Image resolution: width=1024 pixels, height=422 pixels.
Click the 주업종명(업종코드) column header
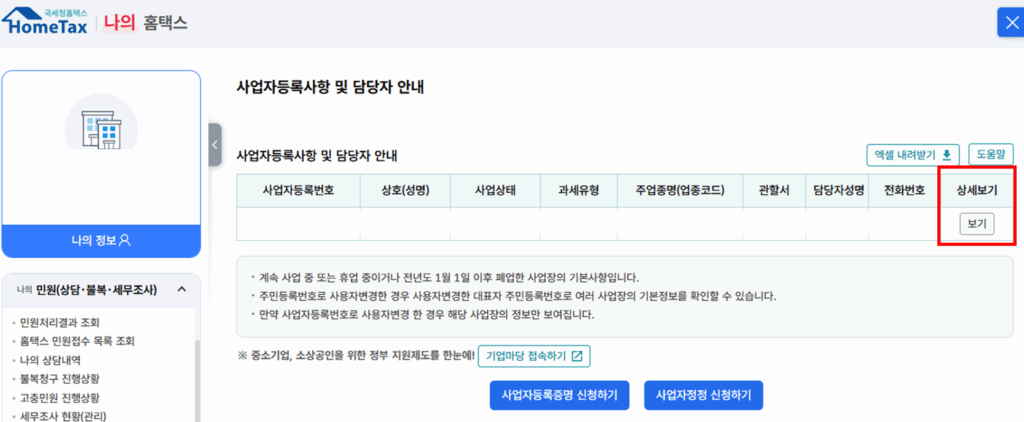tap(679, 190)
